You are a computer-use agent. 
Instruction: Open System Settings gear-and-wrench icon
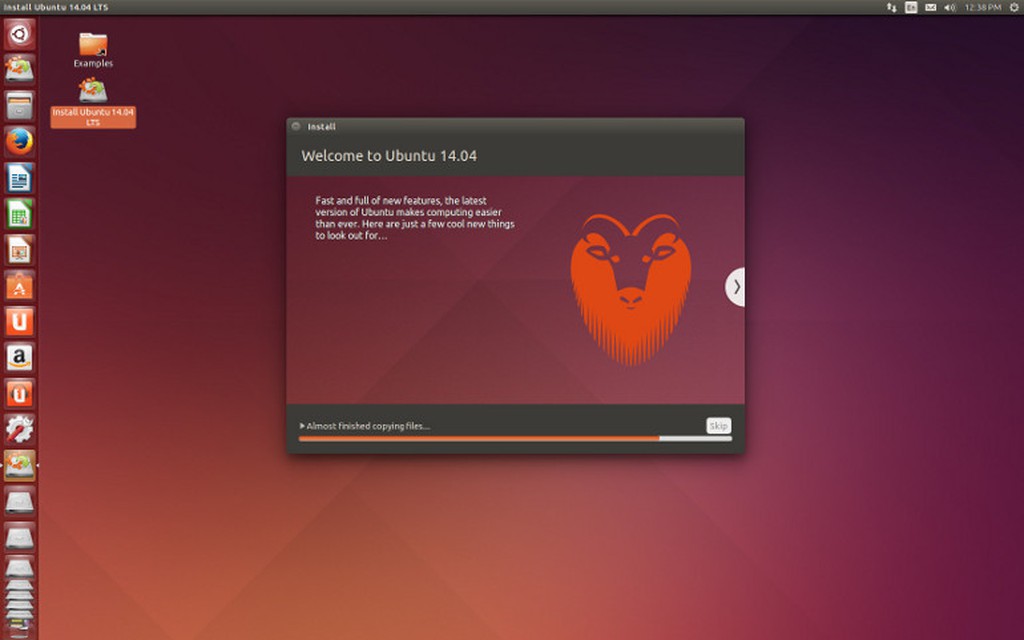(x=19, y=429)
